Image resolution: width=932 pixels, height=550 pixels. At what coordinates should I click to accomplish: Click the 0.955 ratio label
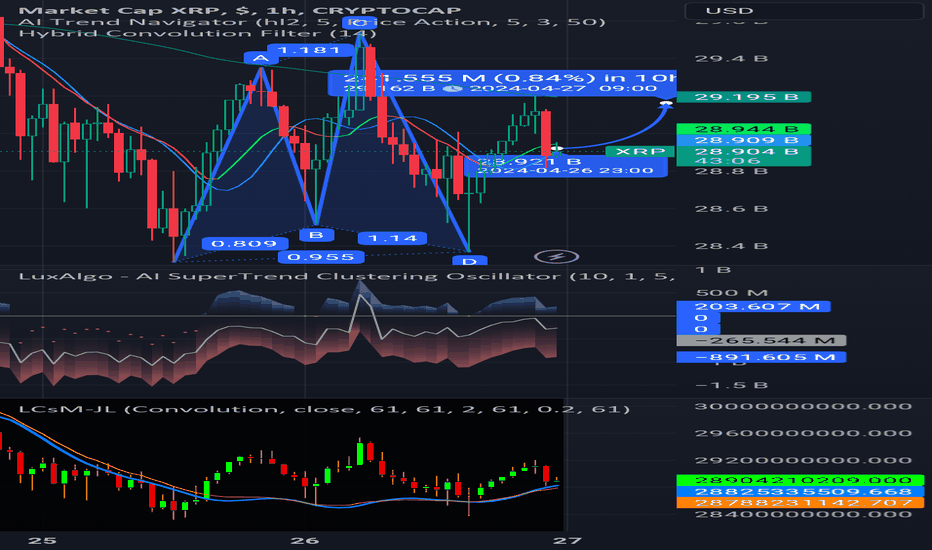click(x=320, y=257)
